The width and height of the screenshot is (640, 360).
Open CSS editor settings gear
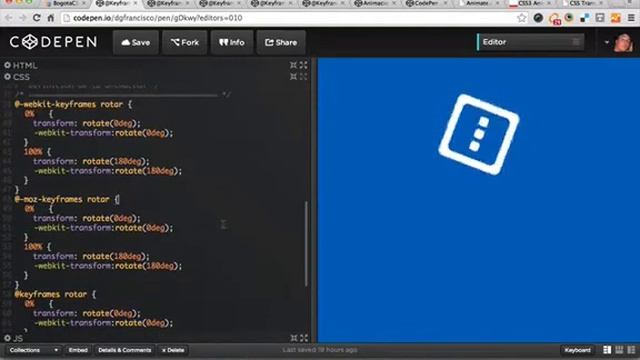point(7,76)
